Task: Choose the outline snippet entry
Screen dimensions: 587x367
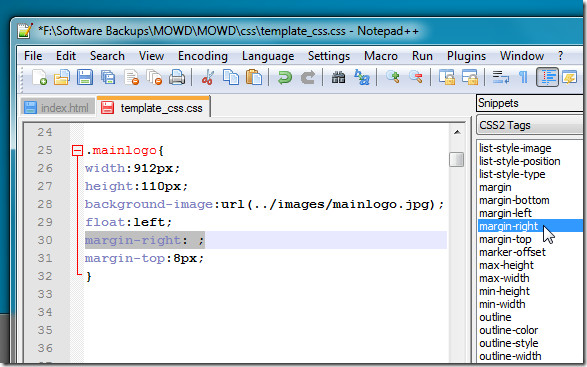Action: (495, 318)
